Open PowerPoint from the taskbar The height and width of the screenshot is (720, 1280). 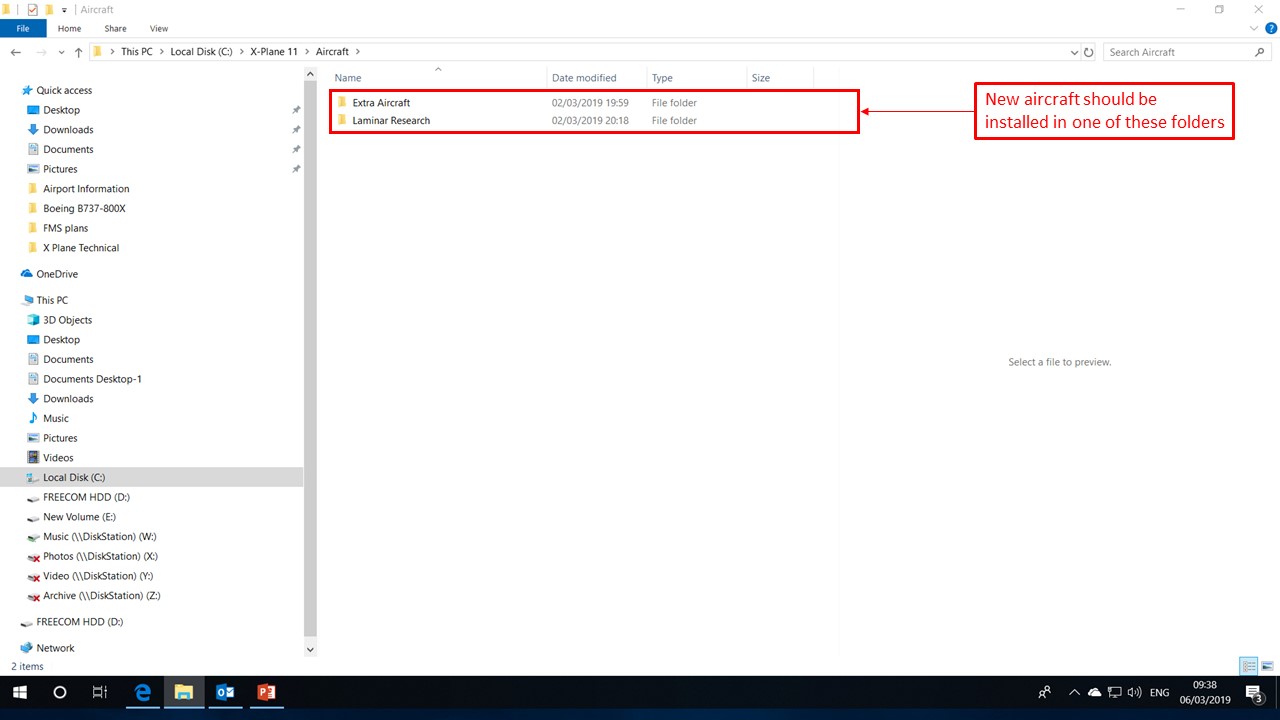point(266,692)
